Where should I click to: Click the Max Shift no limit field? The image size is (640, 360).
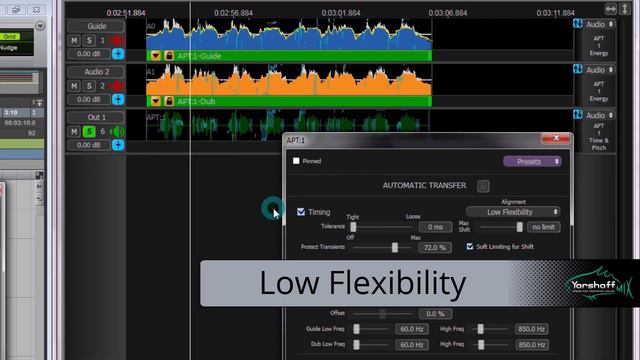click(x=544, y=227)
